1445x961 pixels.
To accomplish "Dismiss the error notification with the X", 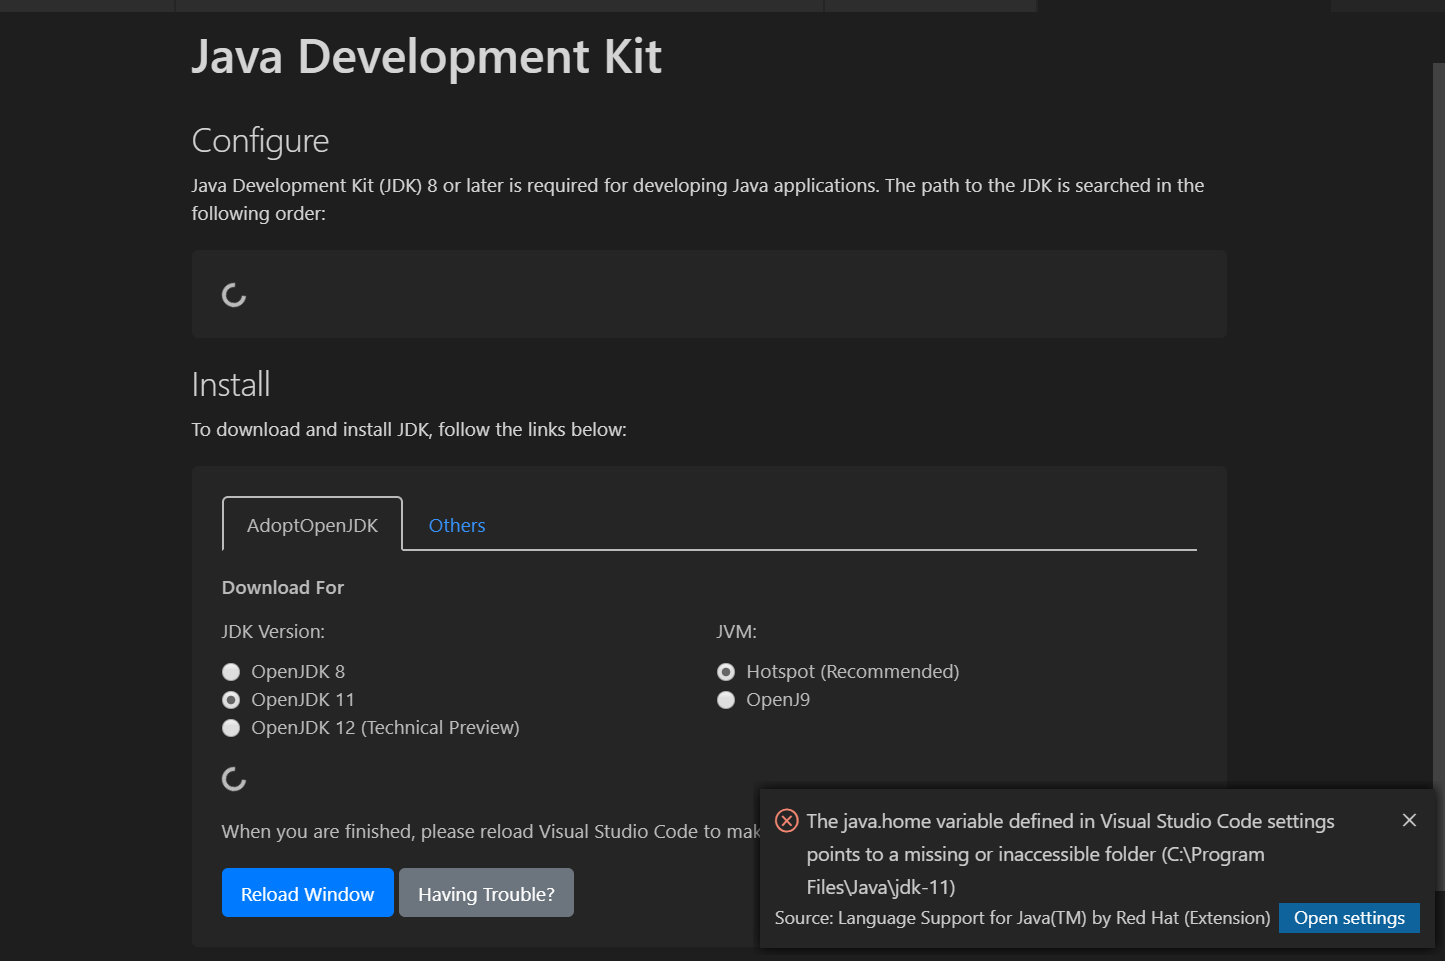I will pos(1409,820).
